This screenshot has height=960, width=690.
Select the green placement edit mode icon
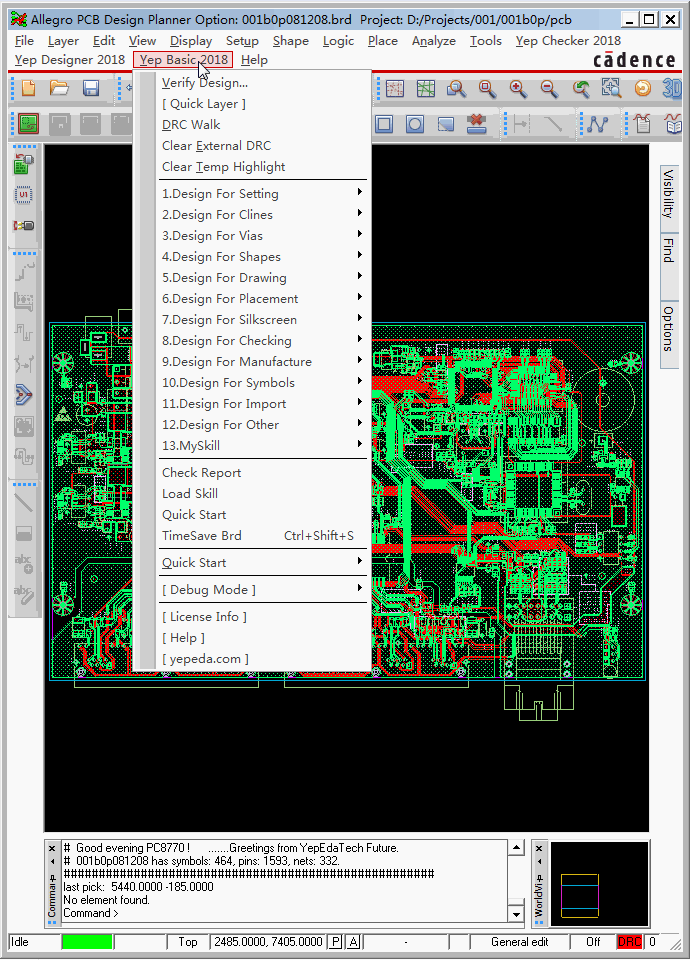[x=28, y=124]
